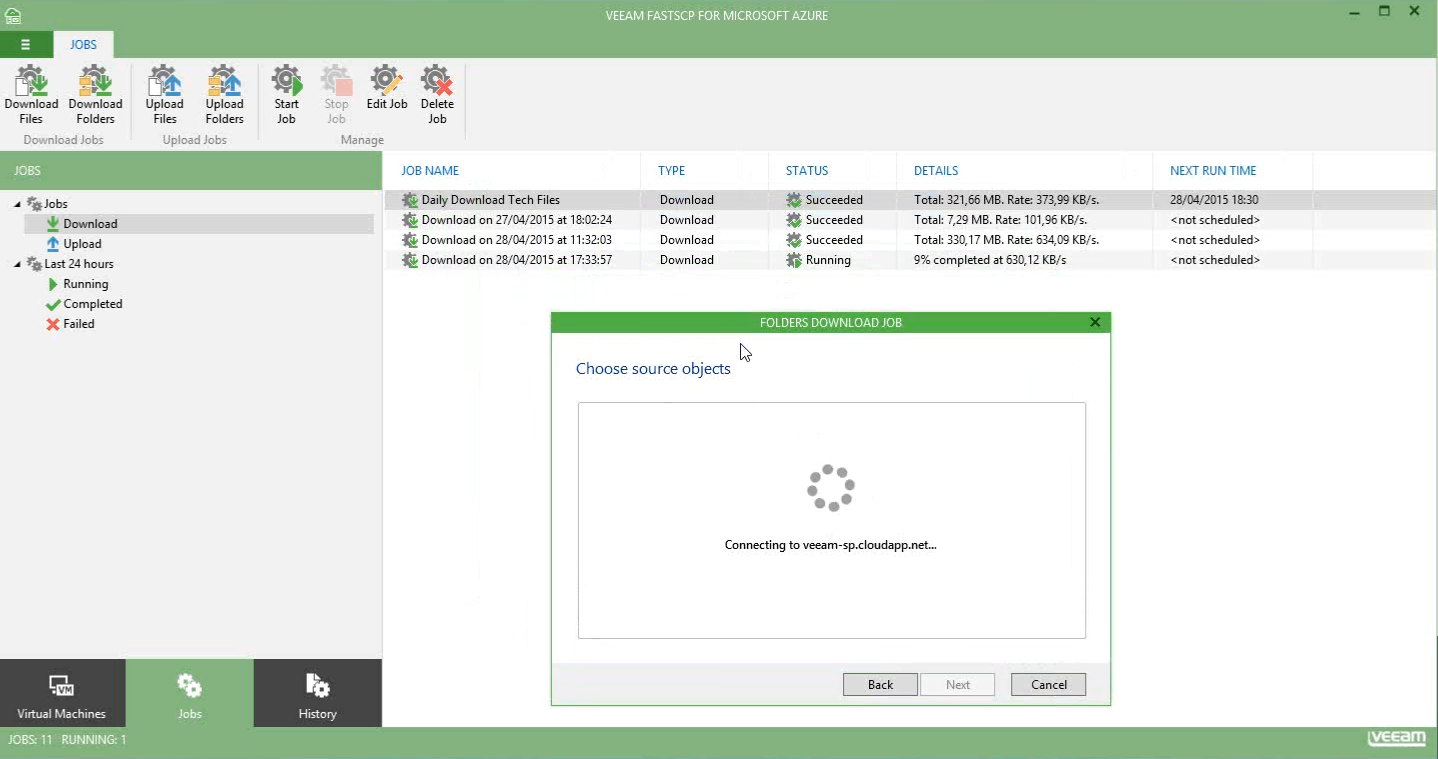Viewport: 1438px width, 759px height.
Task: Select the JOBS ribbon tab
Action: (83, 44)
